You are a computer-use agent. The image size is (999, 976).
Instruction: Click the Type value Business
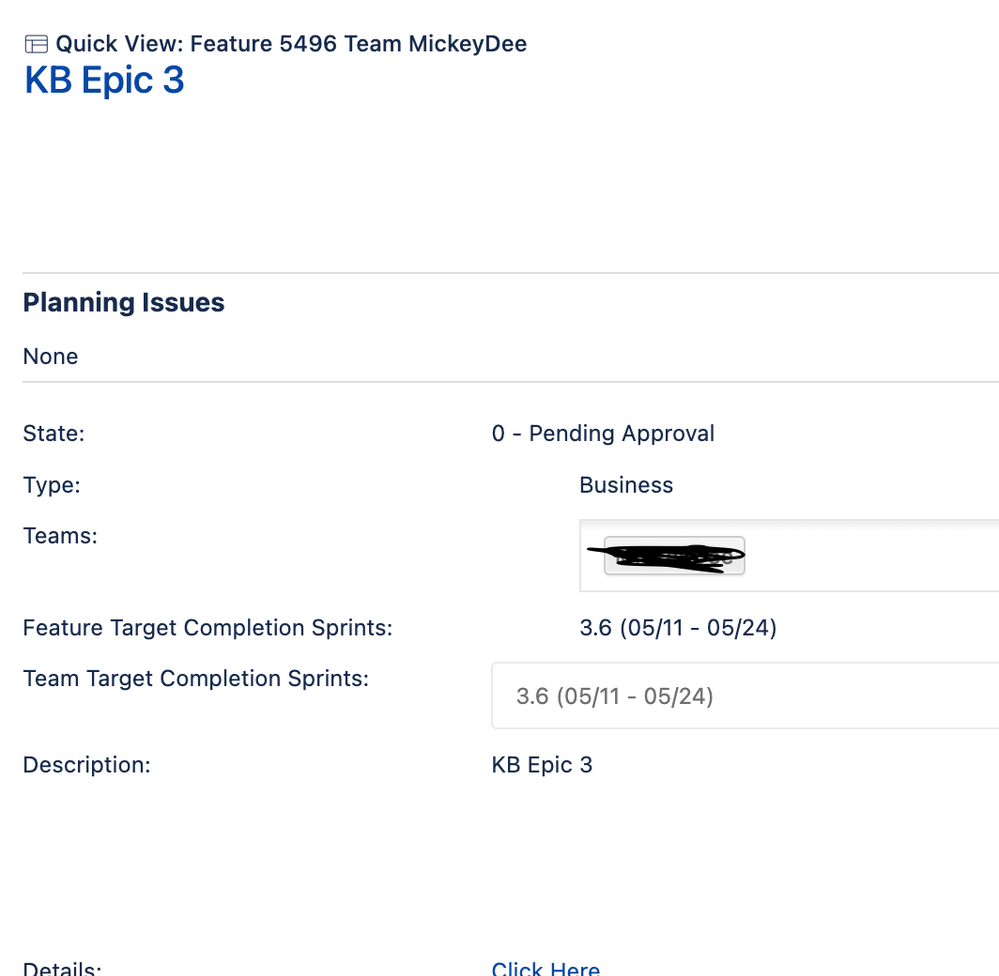(626, 485)
